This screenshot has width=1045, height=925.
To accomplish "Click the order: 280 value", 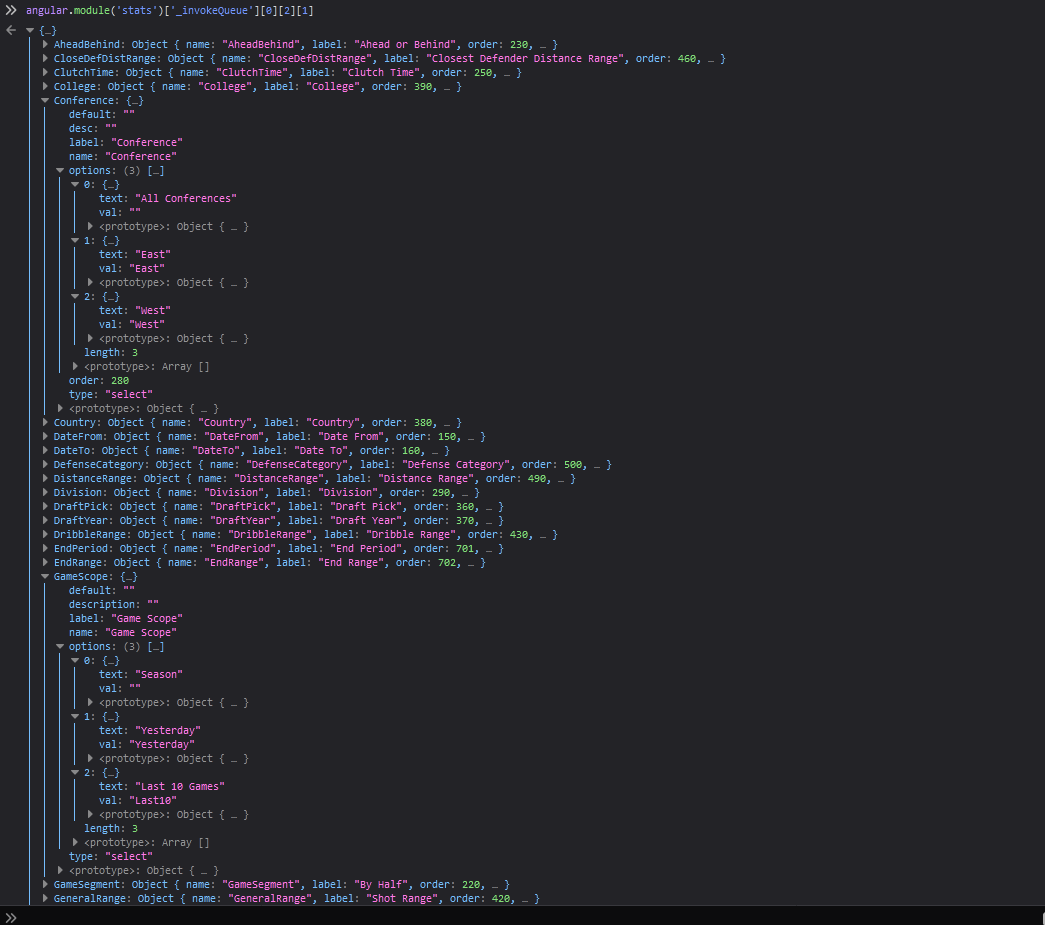I will point(120,380).
